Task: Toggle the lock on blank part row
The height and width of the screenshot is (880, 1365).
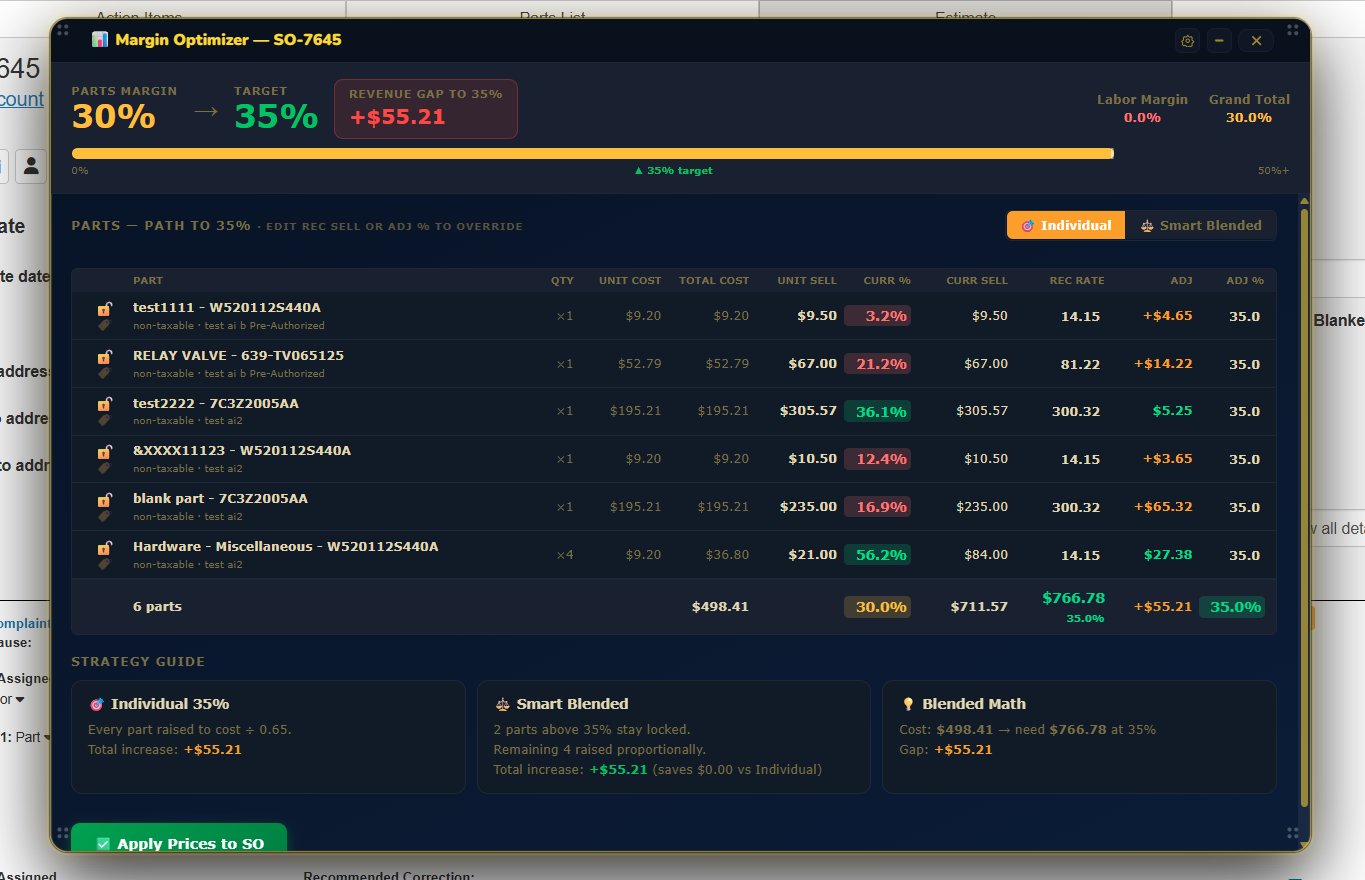Action: 104,500
